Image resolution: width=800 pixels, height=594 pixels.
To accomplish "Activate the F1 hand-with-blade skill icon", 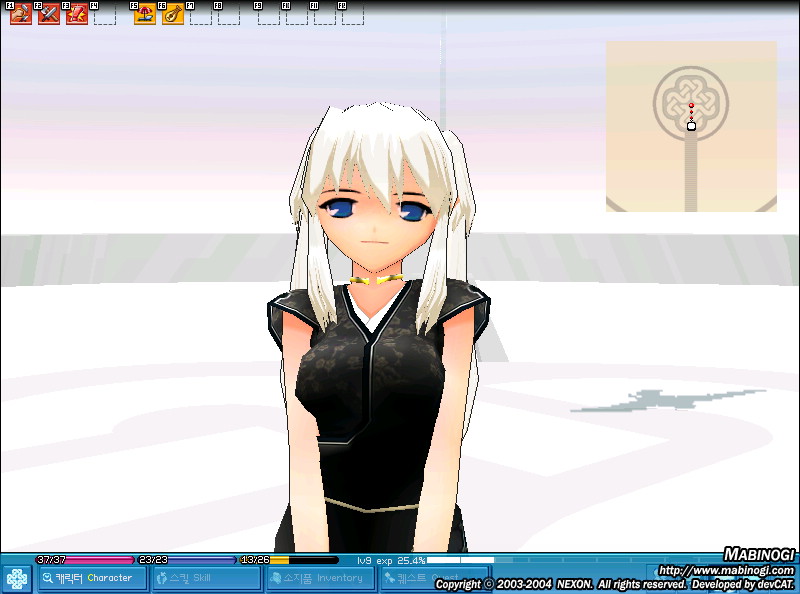I will tap(21, 14).
